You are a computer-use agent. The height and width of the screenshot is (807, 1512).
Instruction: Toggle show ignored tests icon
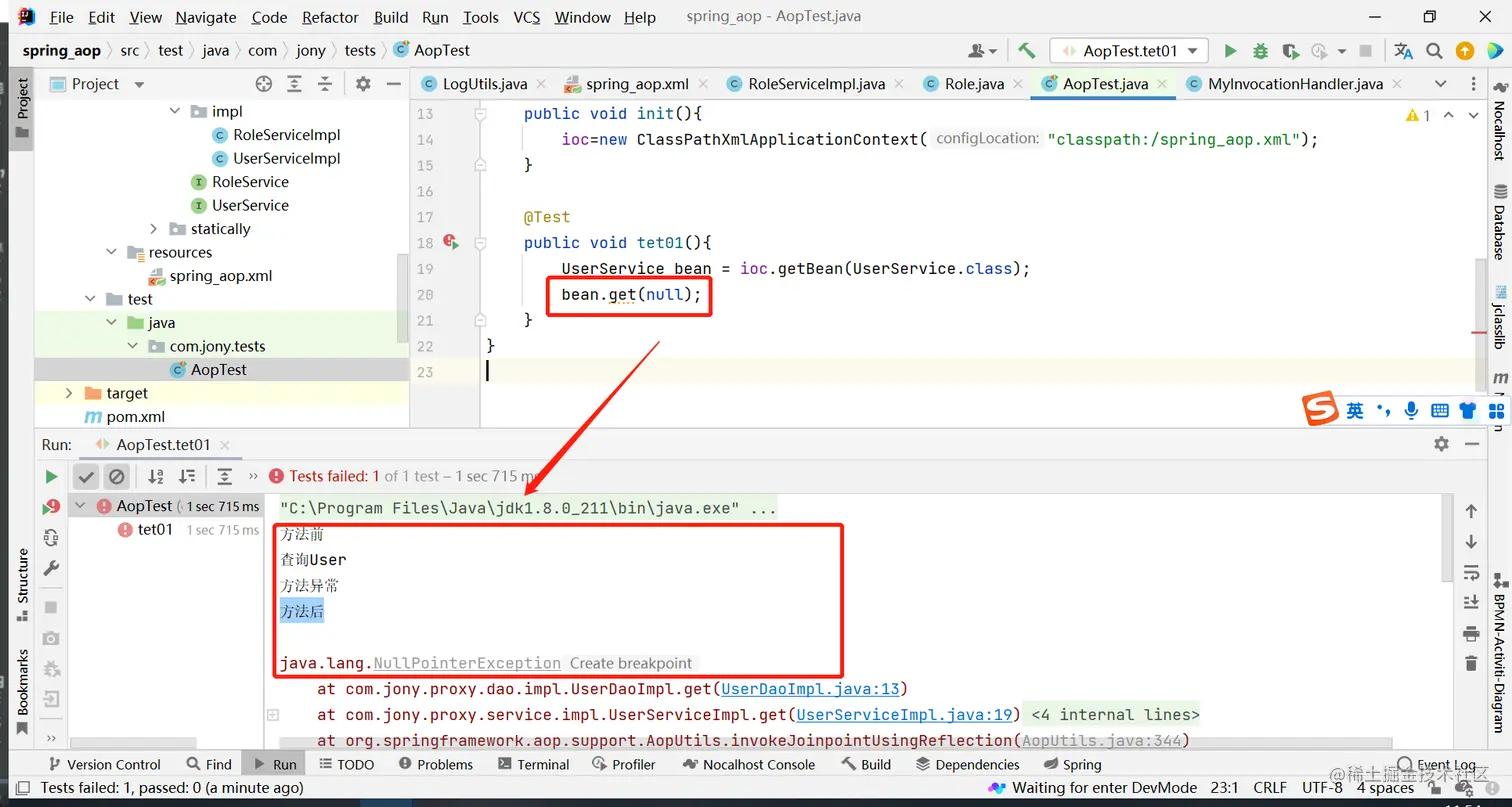click(x=117, y=477)
